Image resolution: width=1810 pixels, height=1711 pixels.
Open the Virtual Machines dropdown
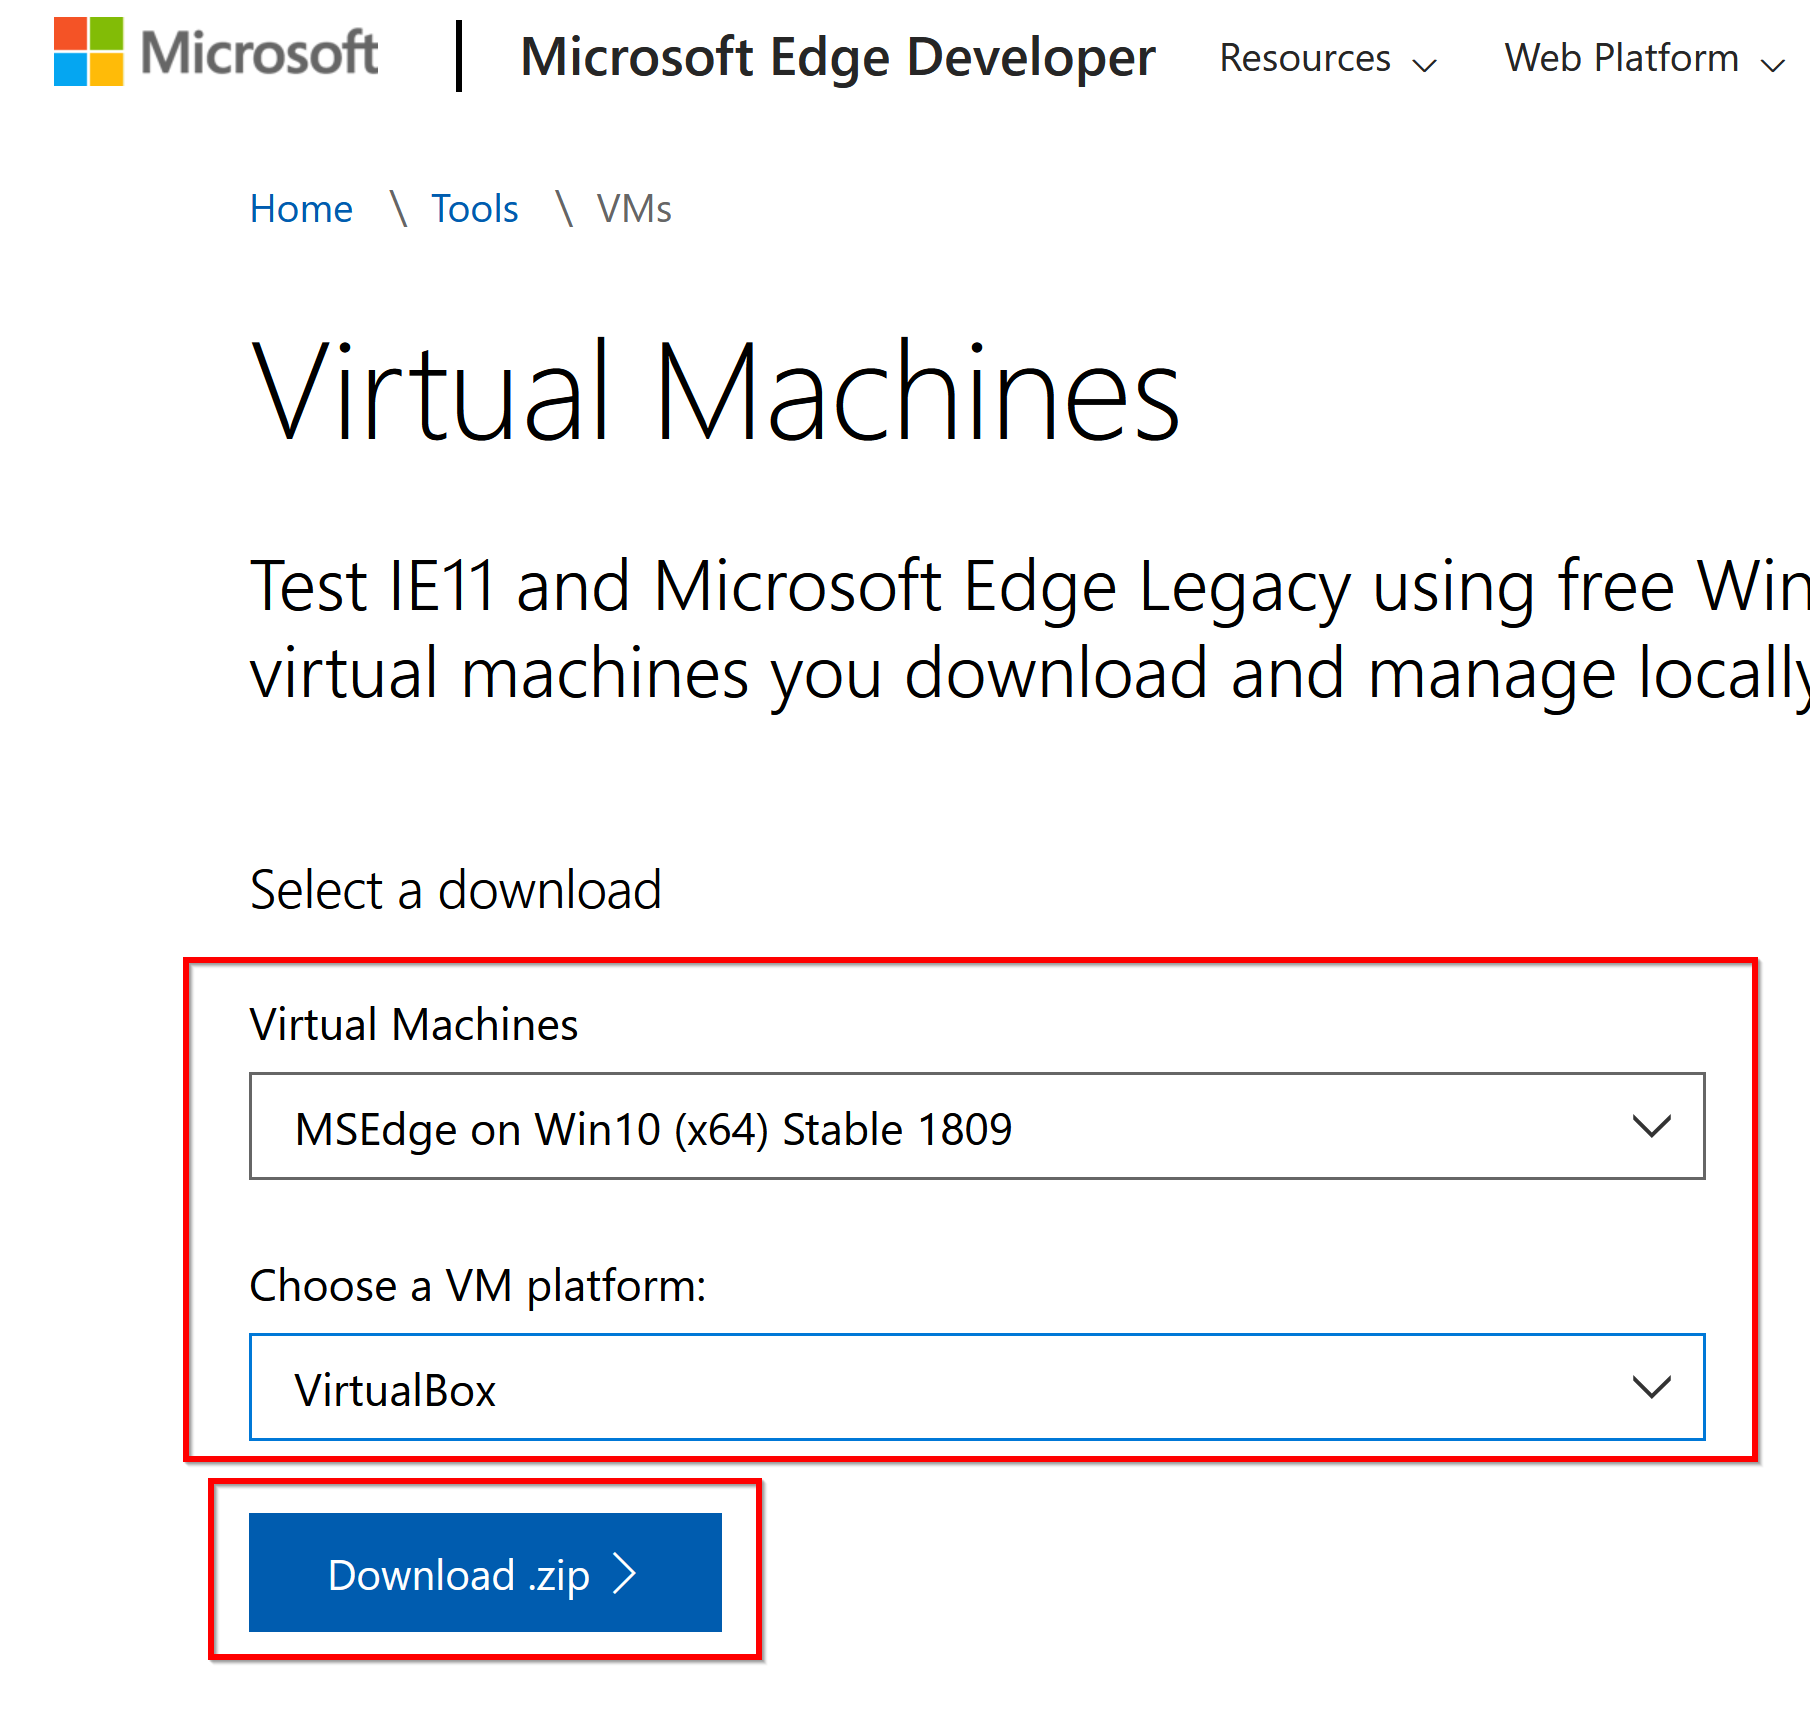pos(977,1127)
